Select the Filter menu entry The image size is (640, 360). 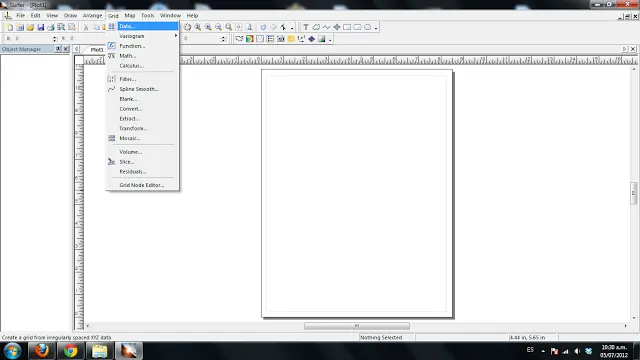pos(142,79)
